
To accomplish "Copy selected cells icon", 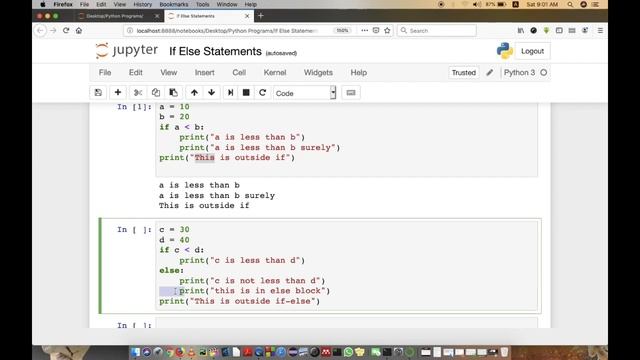I will click(x=156, y=93).
